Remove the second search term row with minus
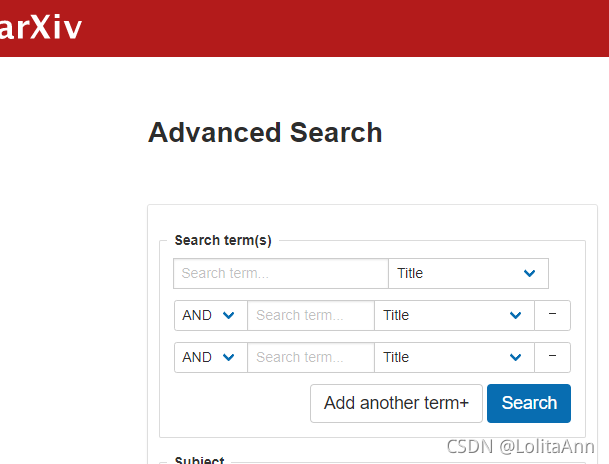This screenshot has height=464, width=609. coord(552,315)
